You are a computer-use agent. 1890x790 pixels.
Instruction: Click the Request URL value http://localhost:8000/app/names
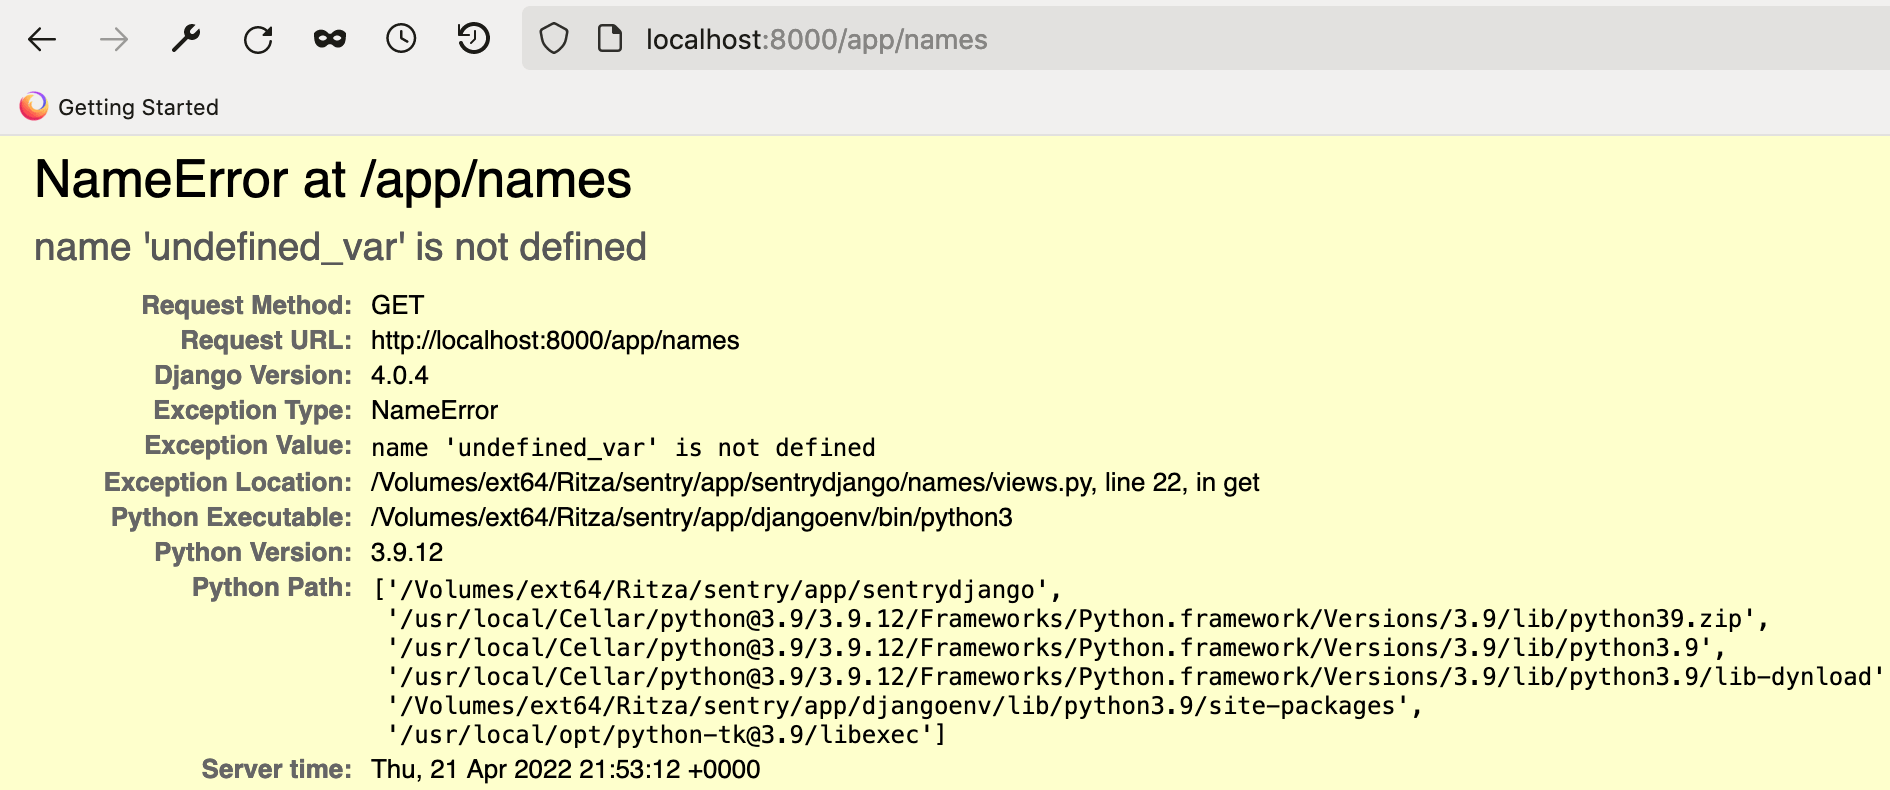click(x=555, y=341)
